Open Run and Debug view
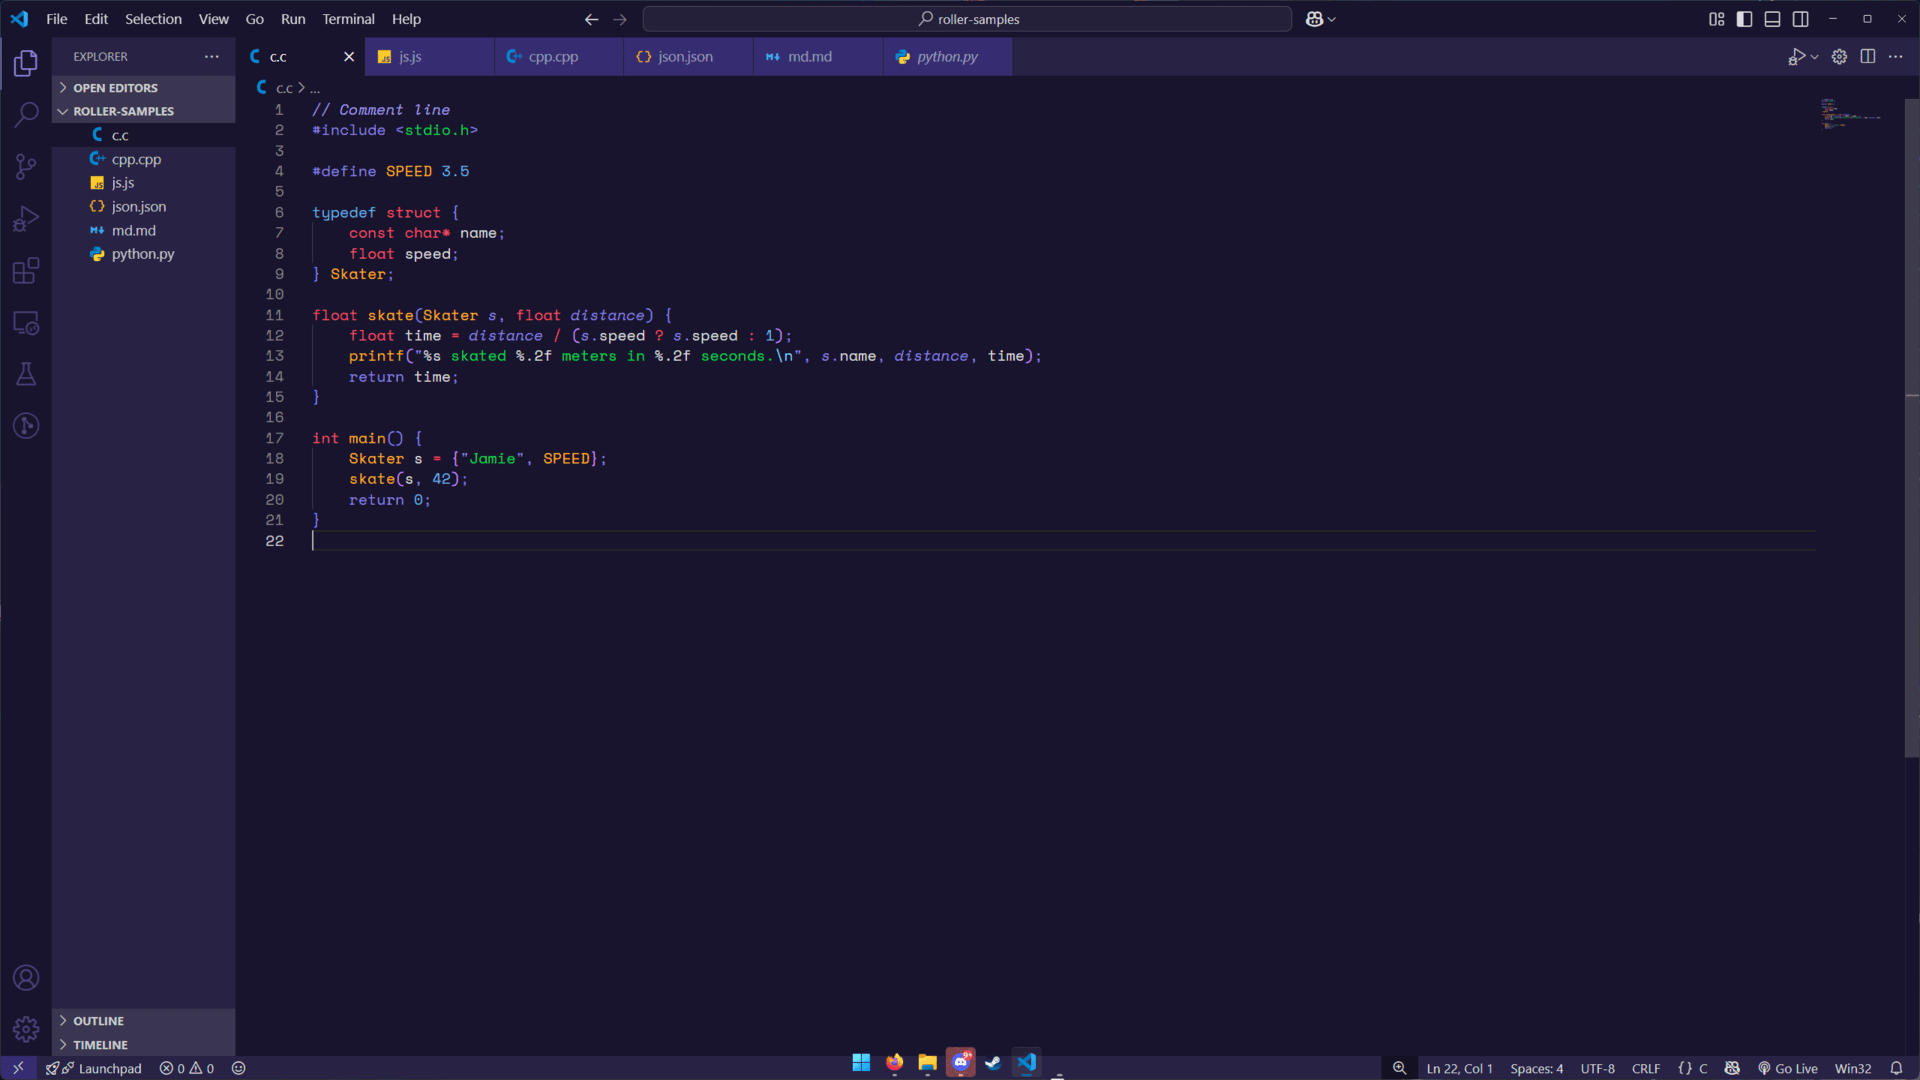The width and height of the screenshot is (1920, 1080). [26, 218]
